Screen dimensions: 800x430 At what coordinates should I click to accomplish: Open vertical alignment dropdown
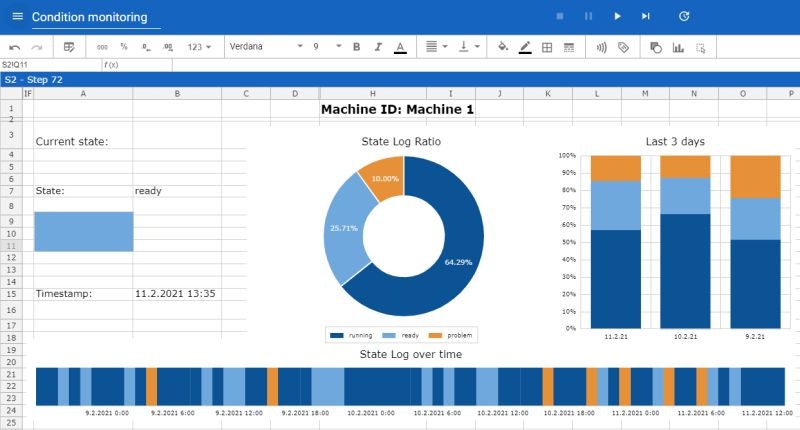coord(469,47)
